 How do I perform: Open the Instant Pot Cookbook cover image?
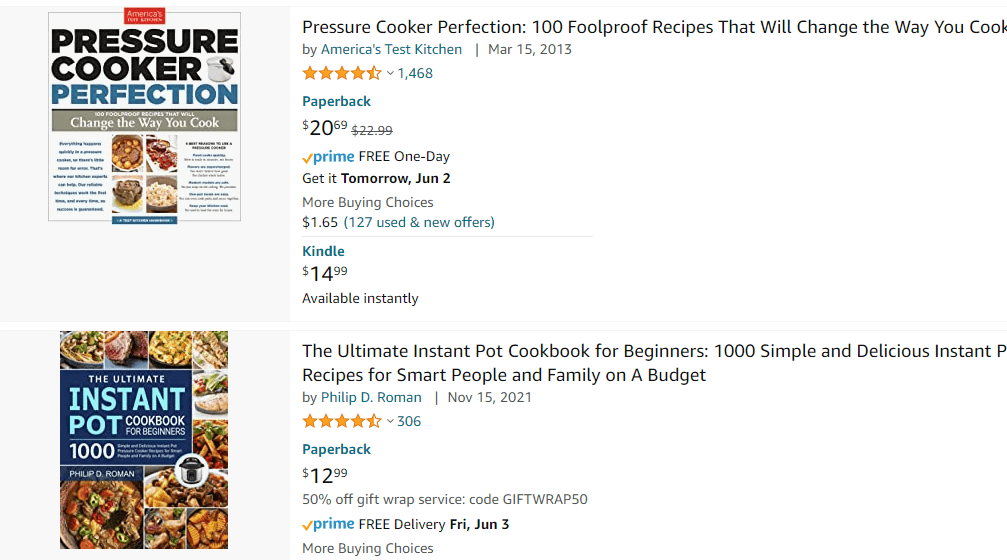(144, 440)
